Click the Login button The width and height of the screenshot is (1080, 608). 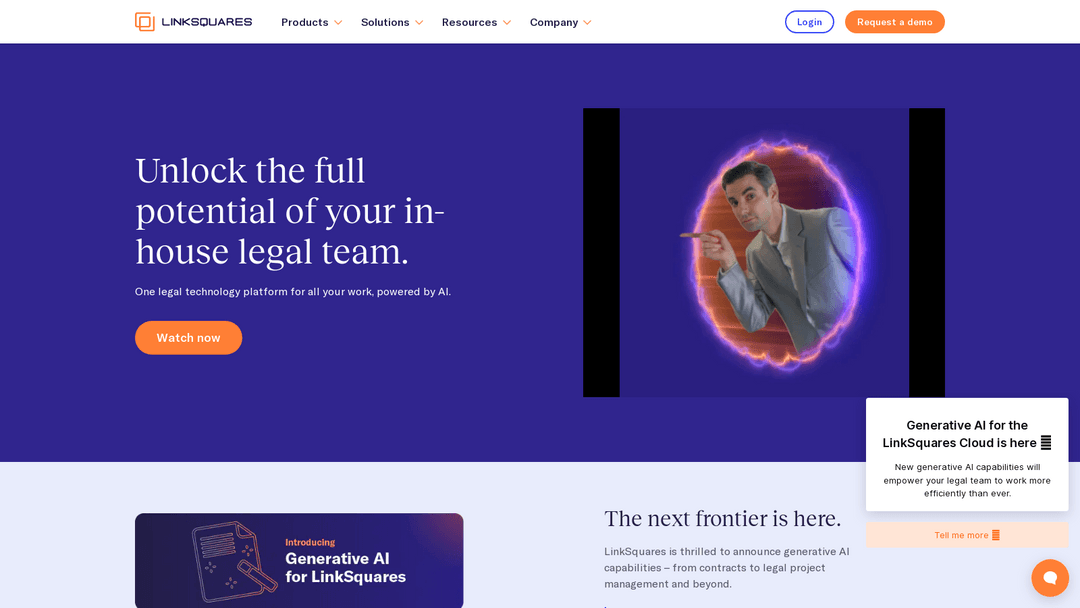(809, 22)
